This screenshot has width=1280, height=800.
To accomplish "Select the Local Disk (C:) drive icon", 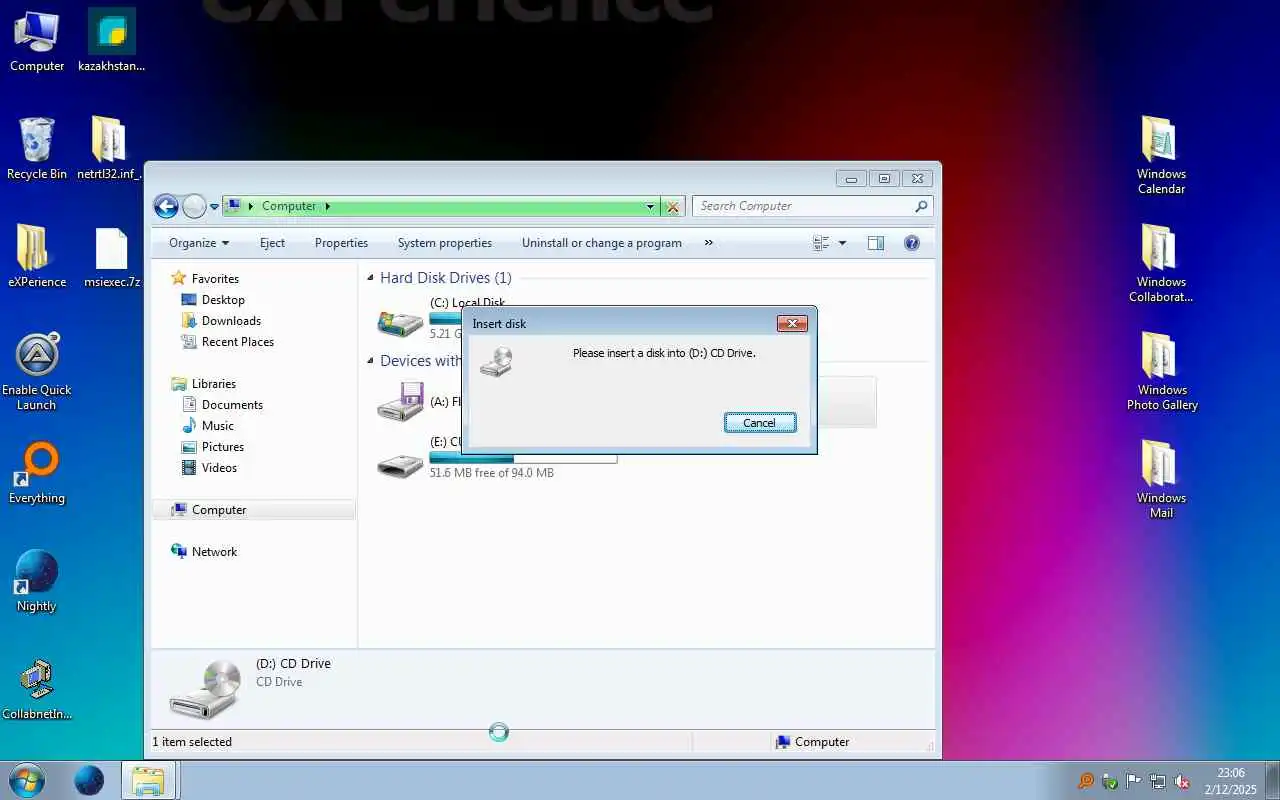I will coord(400,322).
